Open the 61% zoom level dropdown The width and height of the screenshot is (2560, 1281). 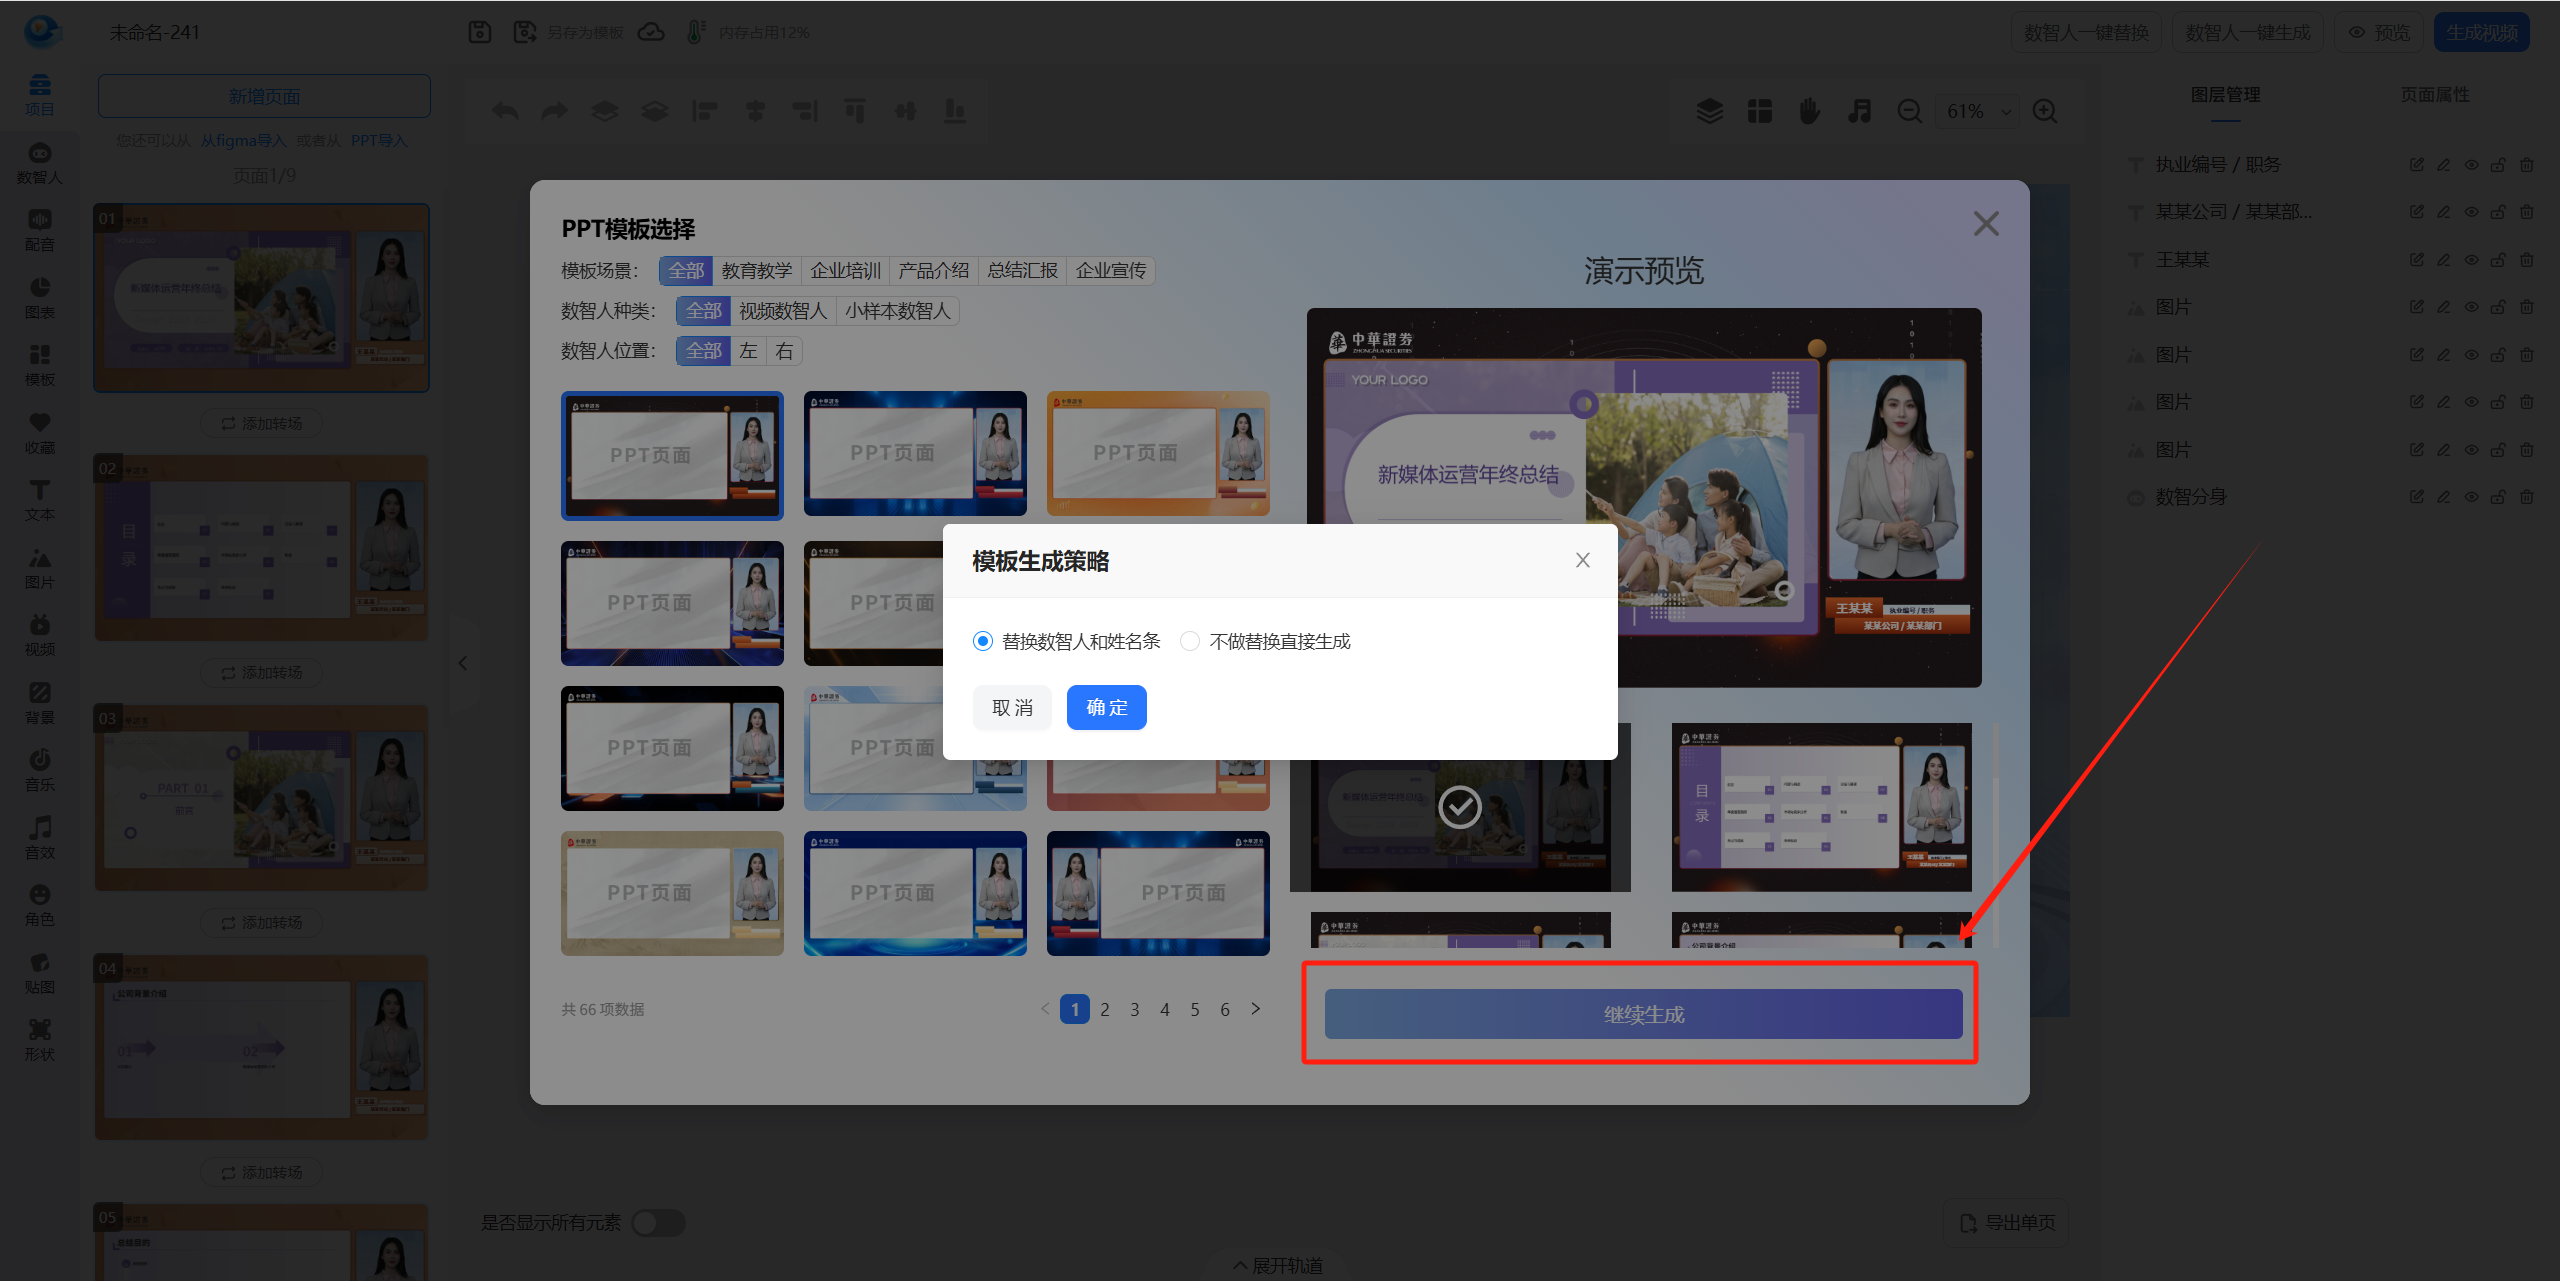coord(1977,111)
